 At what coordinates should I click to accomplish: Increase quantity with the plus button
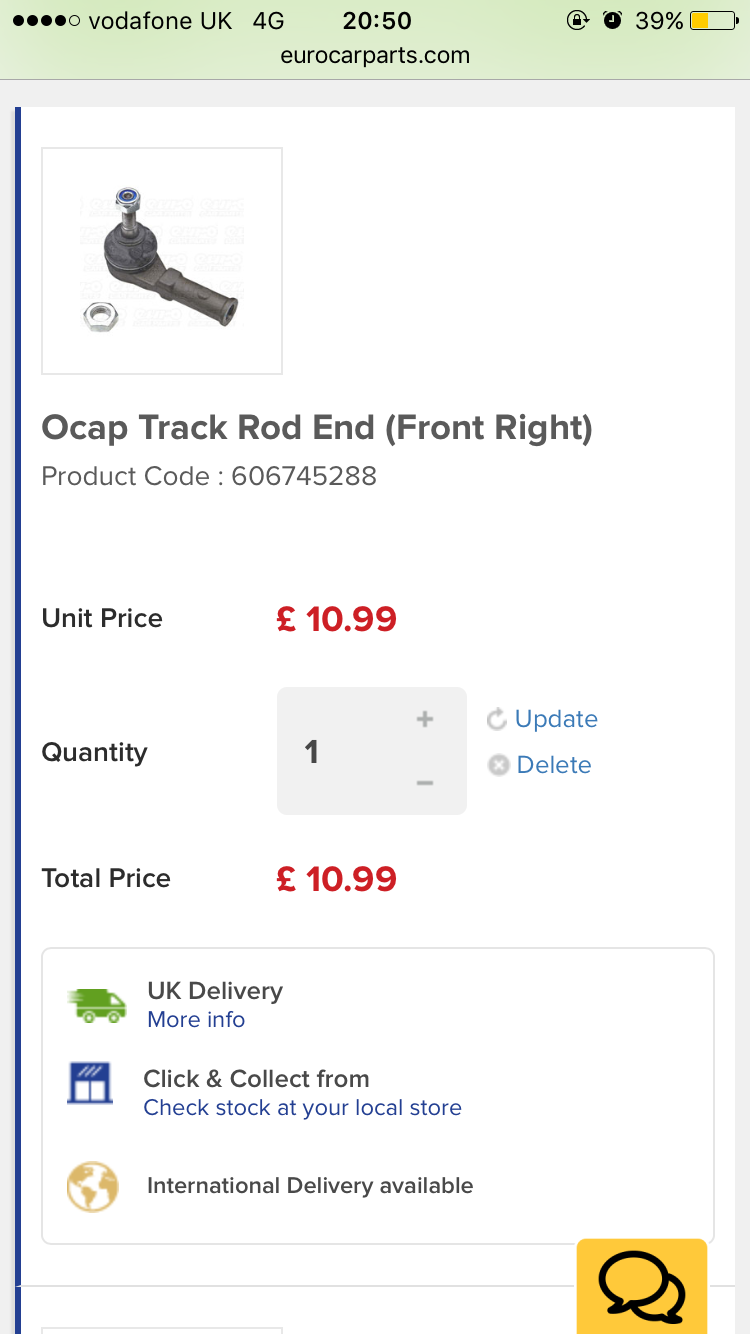coord(425,719)
